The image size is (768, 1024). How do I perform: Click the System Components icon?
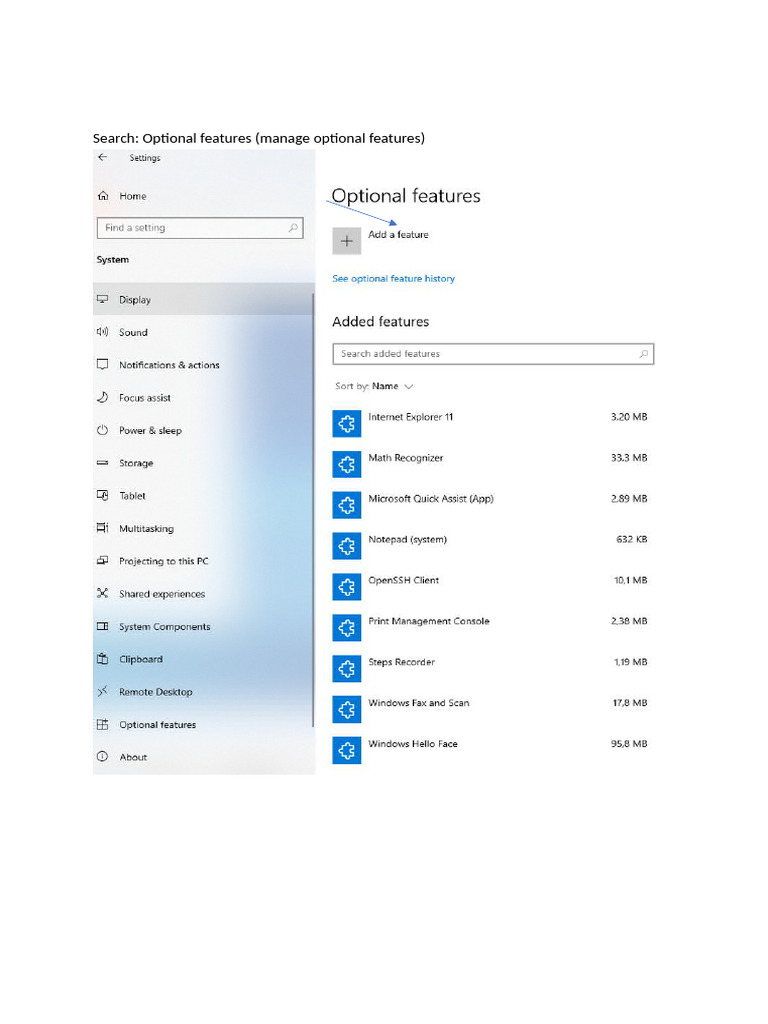point(103,626)
